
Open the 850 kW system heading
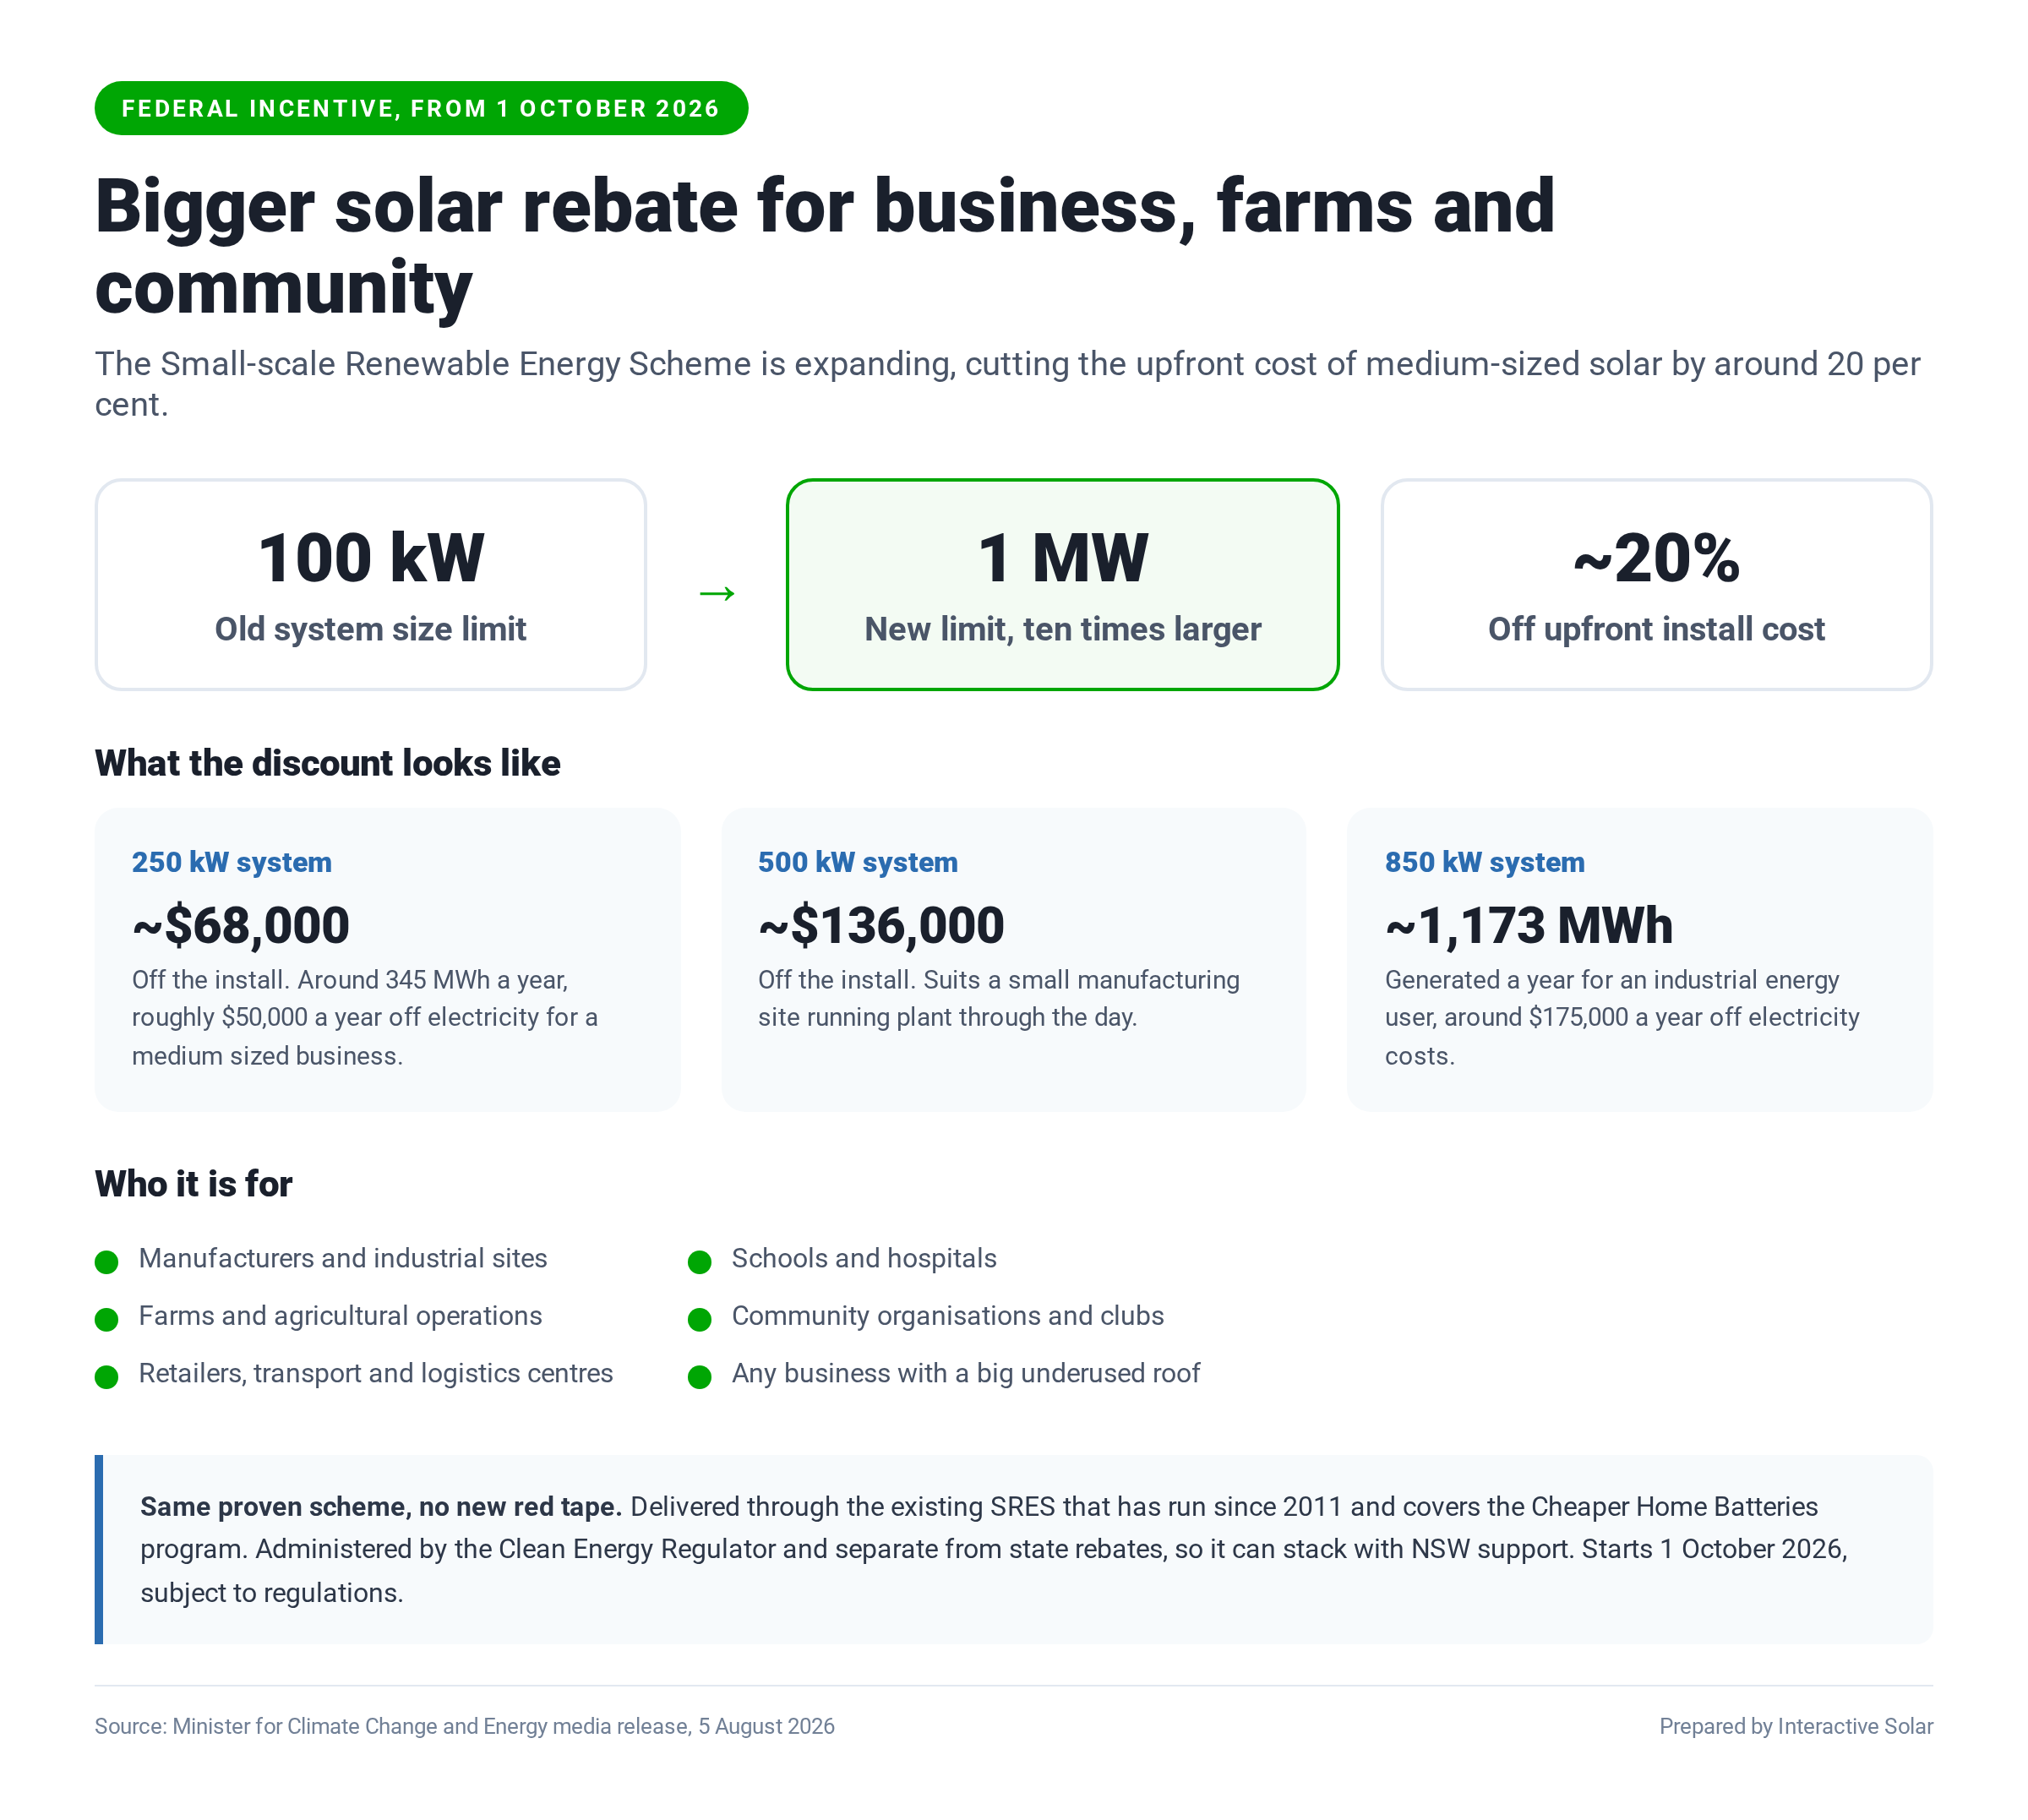click(x=1484, y=862)
